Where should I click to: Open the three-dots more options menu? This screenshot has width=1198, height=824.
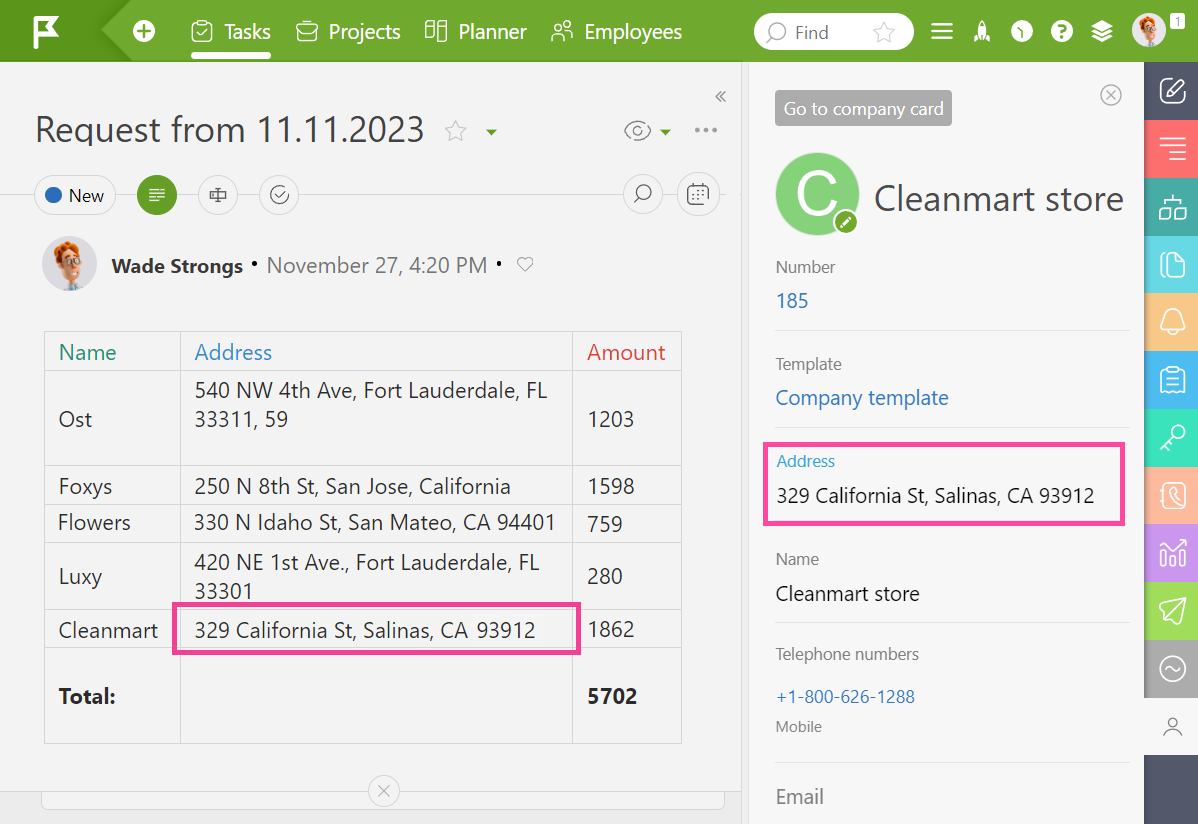pos(706,130)
